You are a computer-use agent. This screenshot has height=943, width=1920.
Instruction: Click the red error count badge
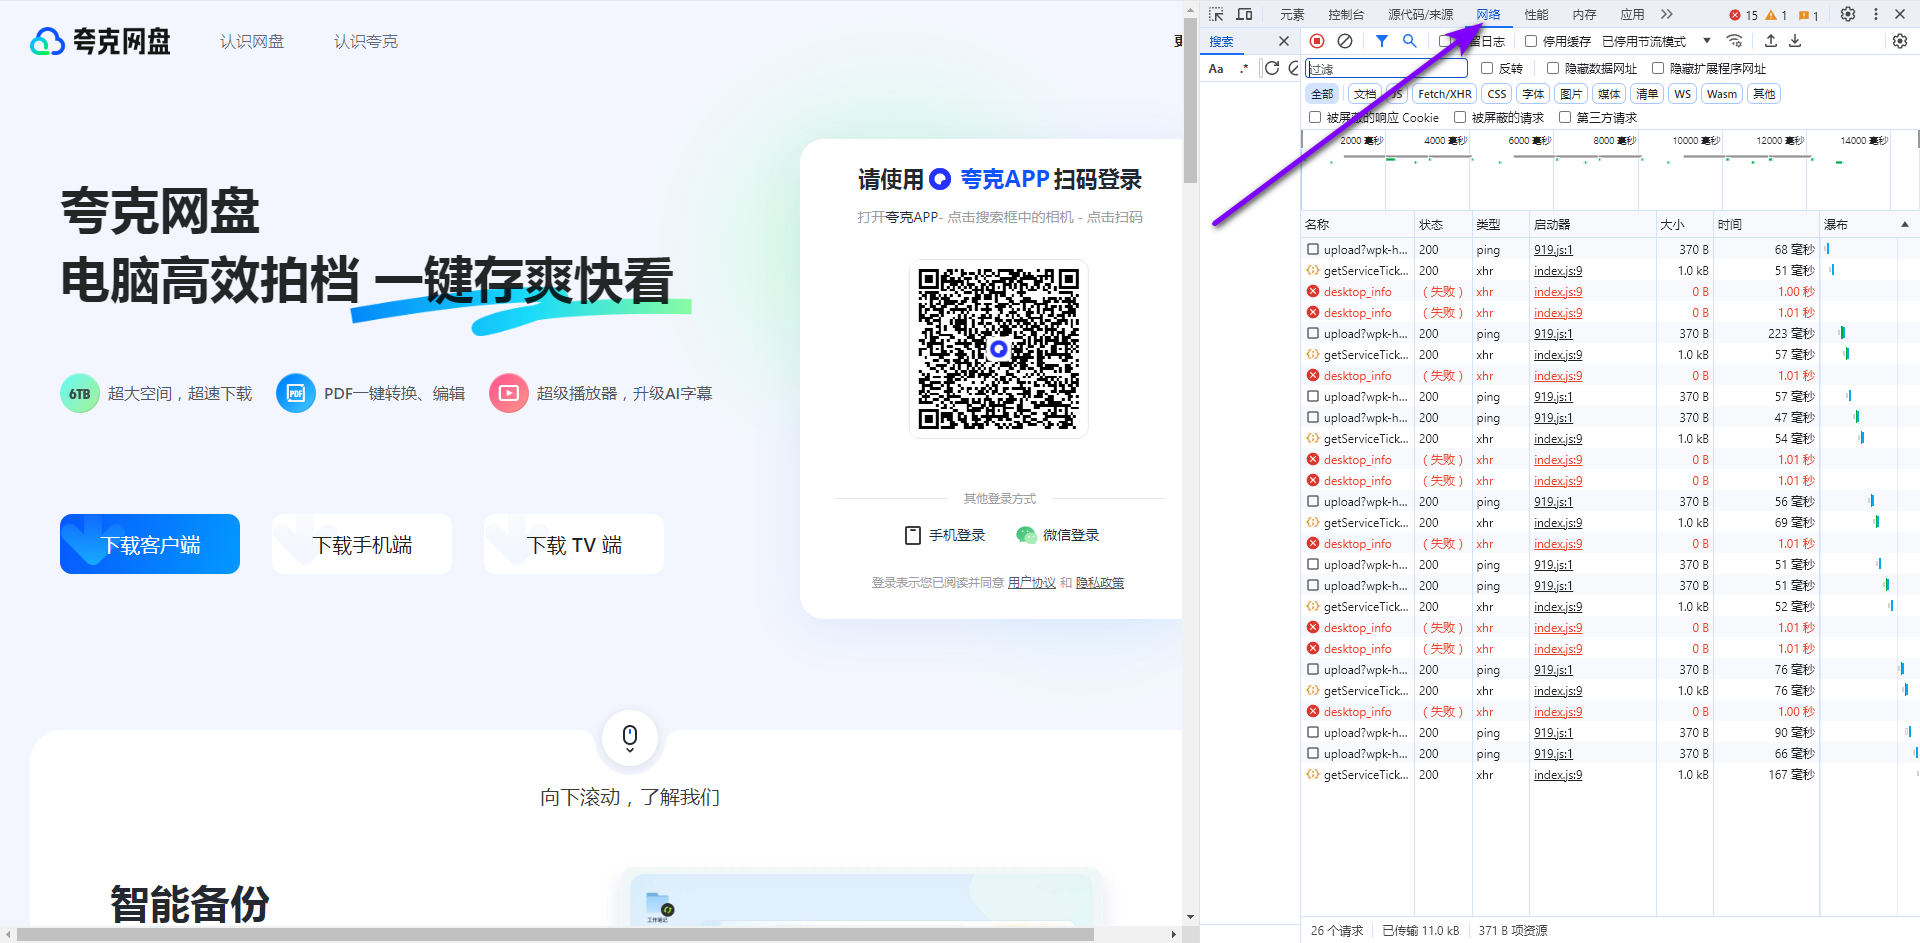(x=1744, y=15)
